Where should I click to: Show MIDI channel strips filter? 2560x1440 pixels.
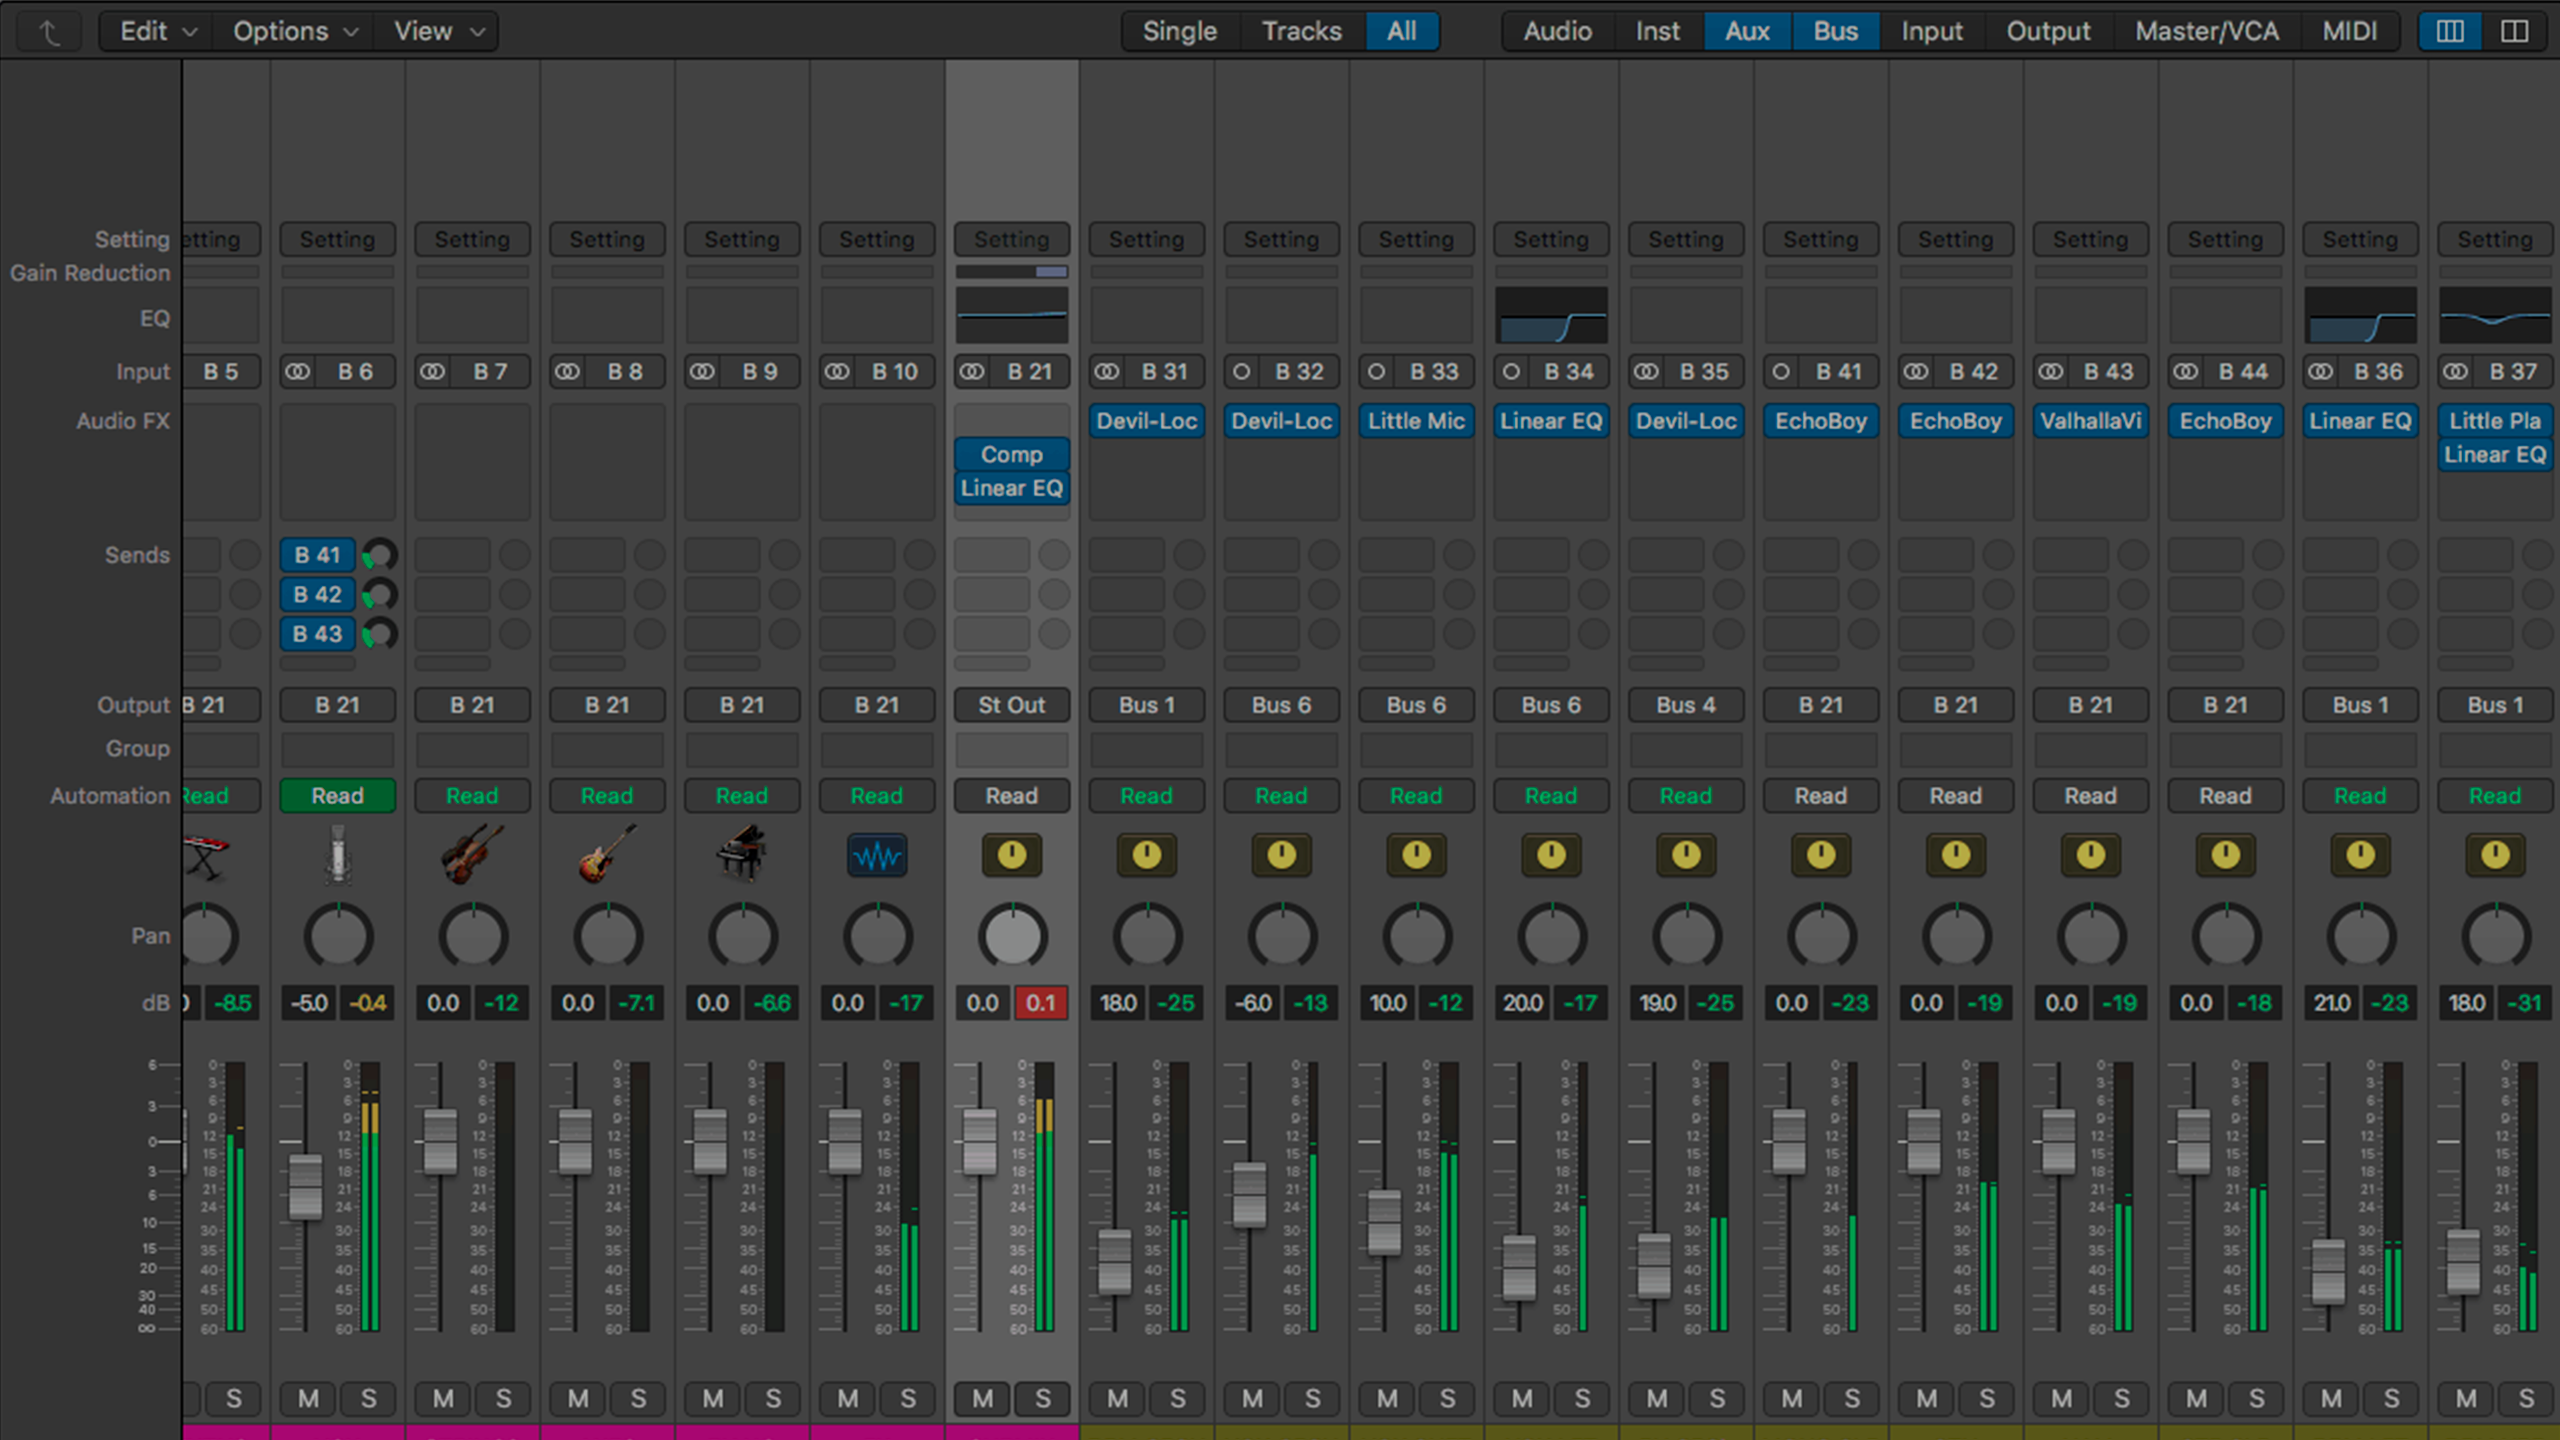[2350, 31]
